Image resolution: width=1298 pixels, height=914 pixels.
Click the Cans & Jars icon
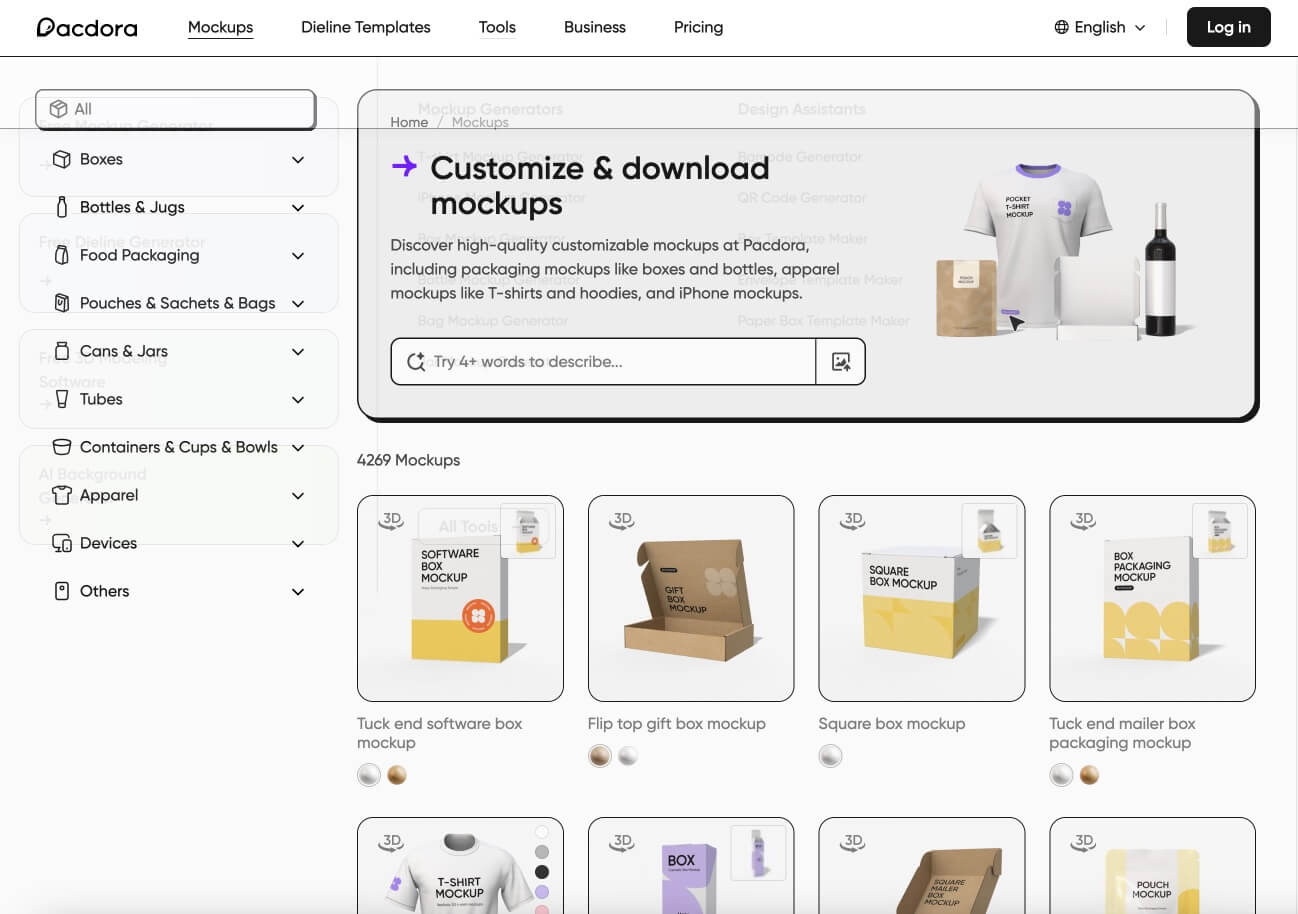coord(62,351)
